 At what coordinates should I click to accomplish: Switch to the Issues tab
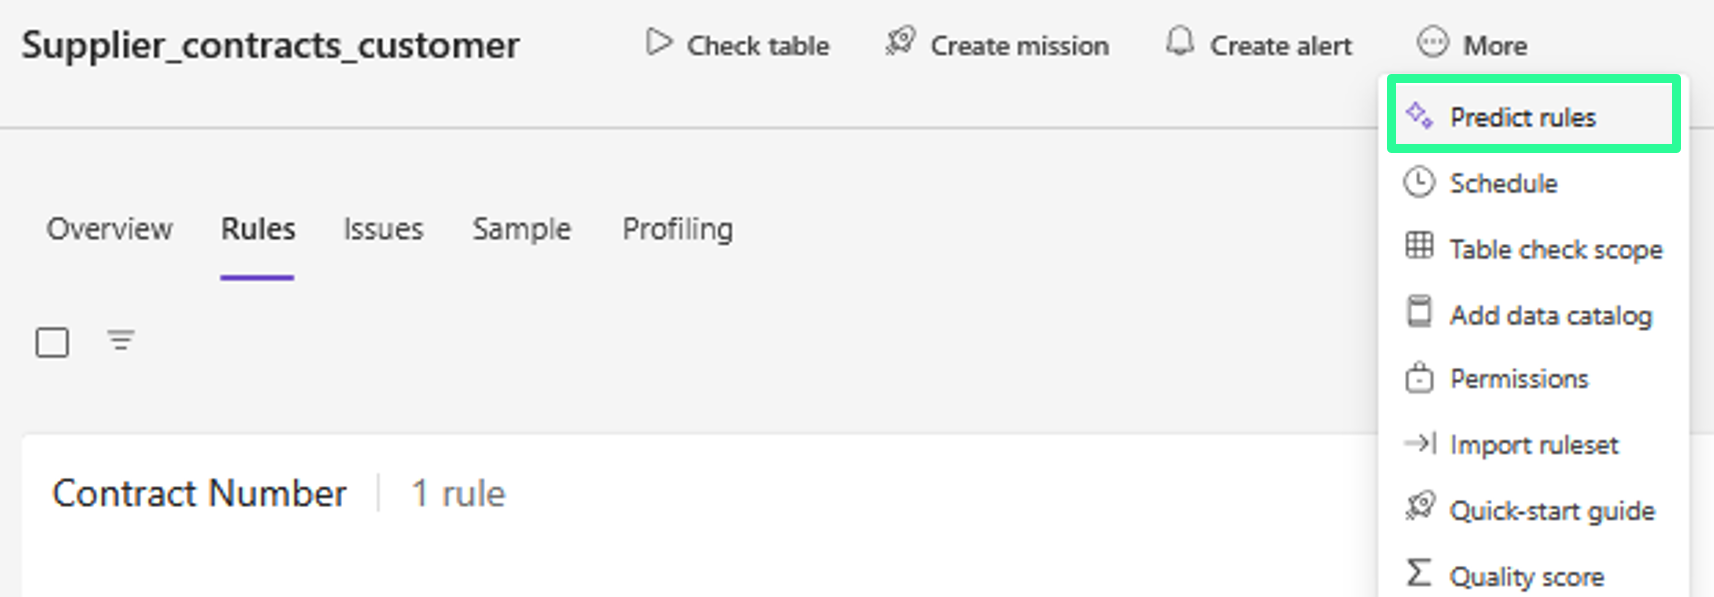pyautogui.click(x=383, y=229)
